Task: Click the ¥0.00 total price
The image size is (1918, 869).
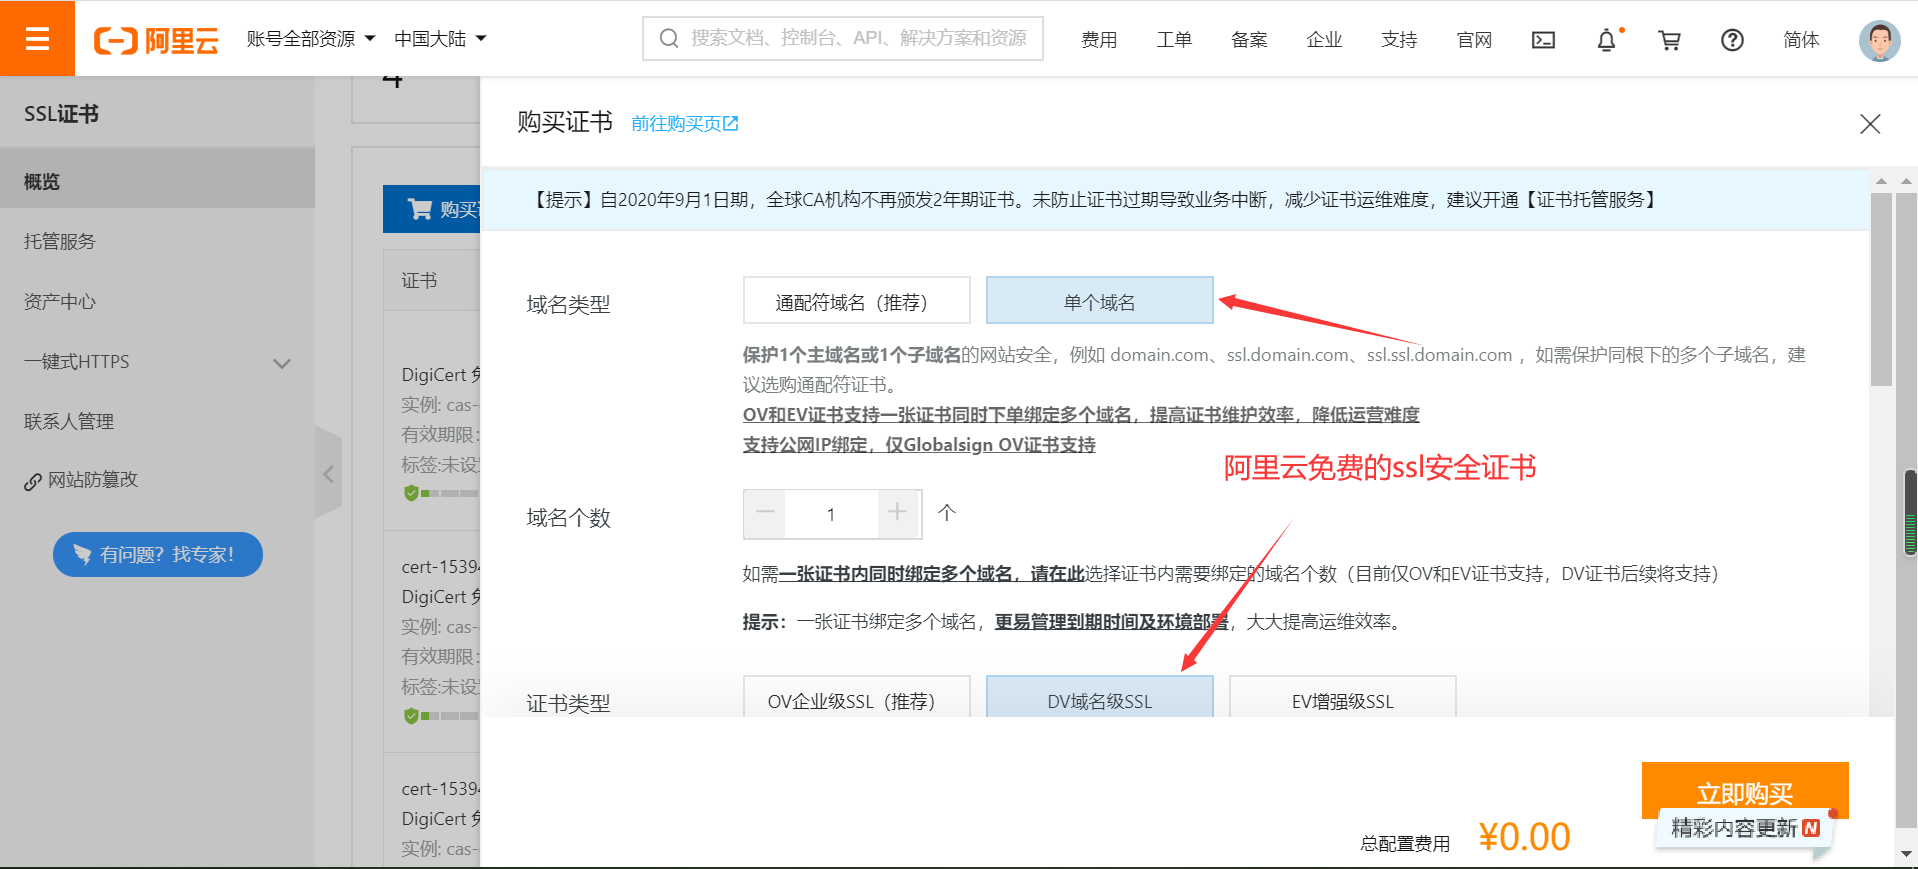Action: click(x=1524, y=837)
